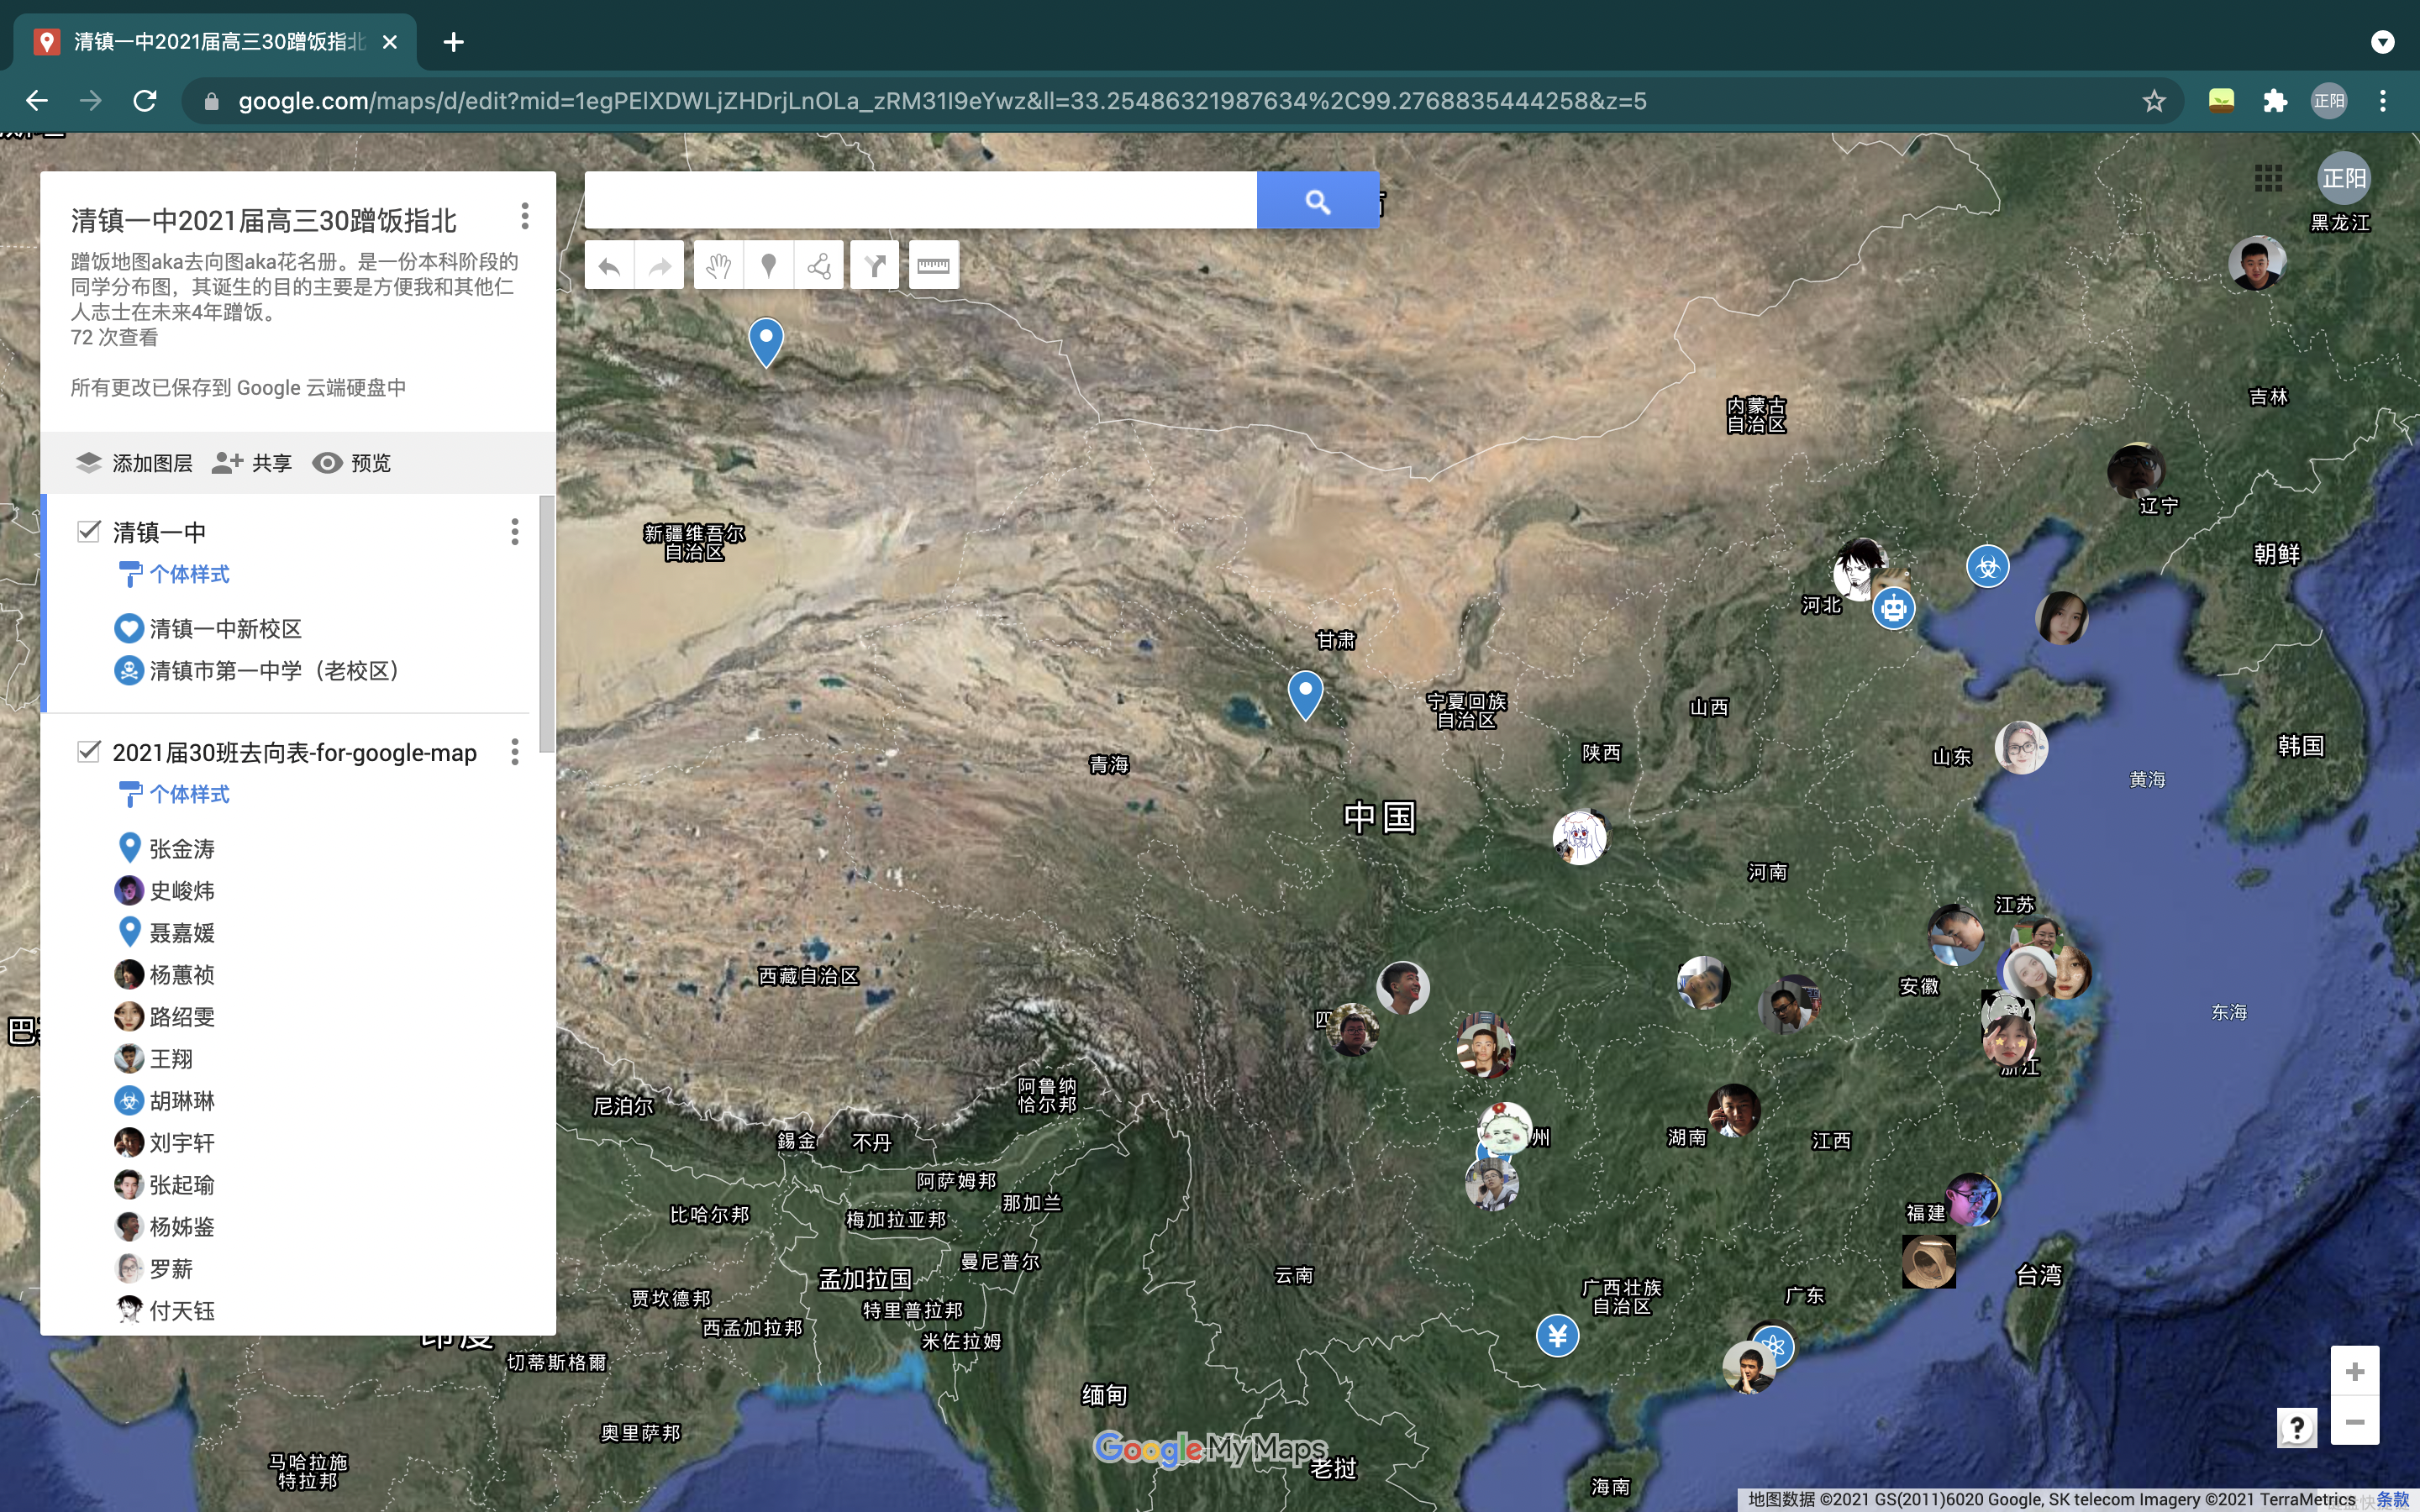
Task: Click the map title 清镇一中2021届高三30蹭饭指北
Action: (264, 220)
